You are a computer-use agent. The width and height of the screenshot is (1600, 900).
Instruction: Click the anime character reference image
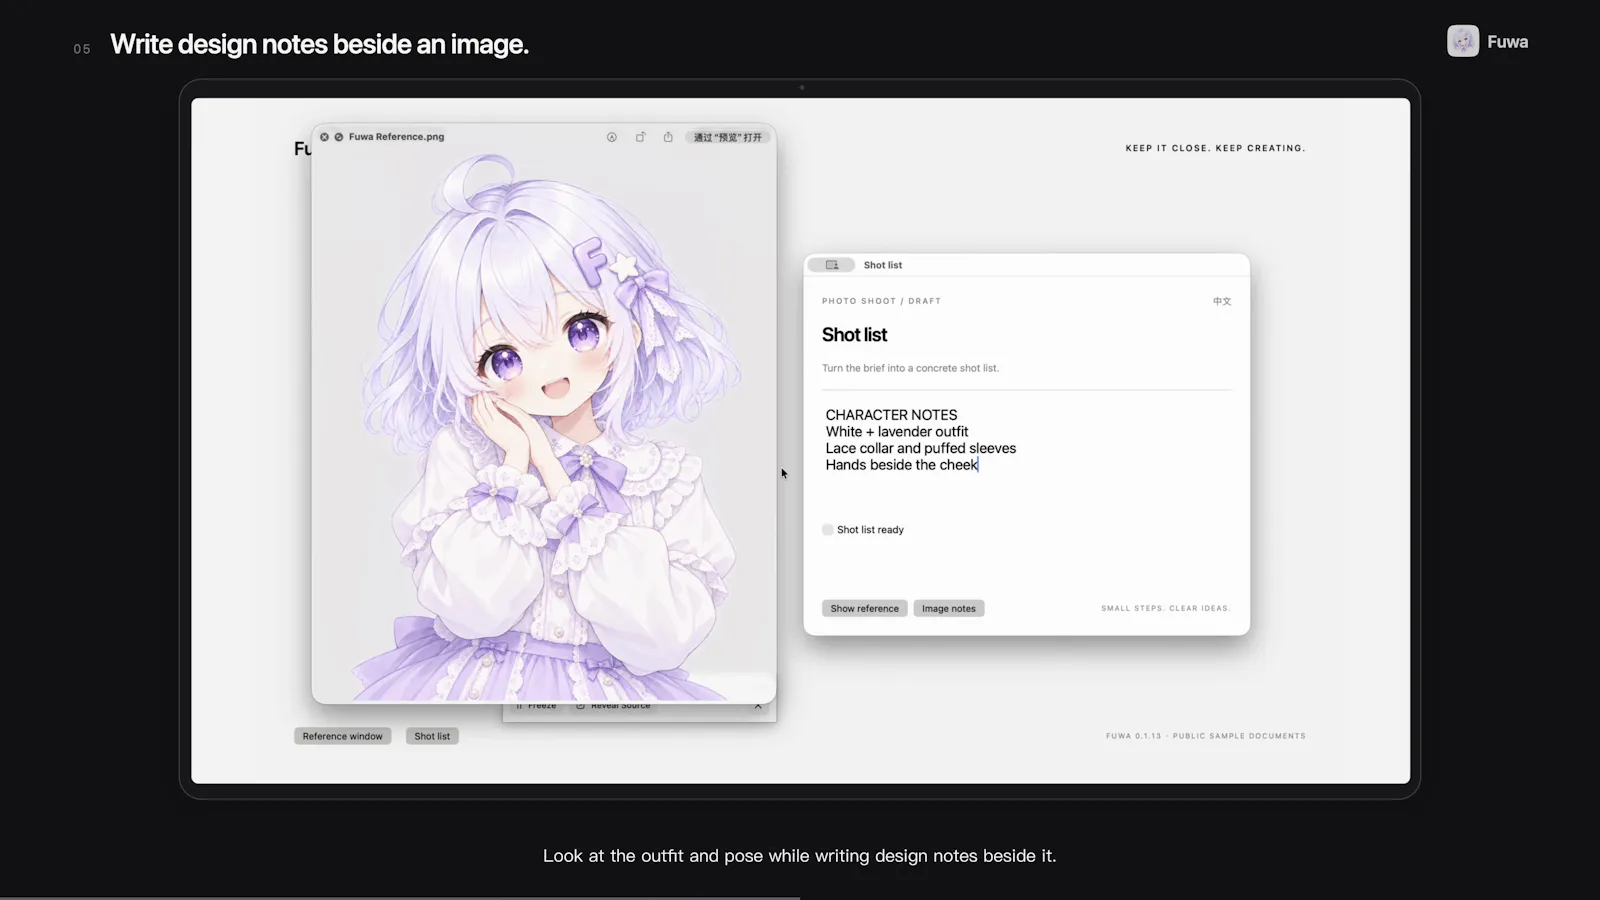pos(544,425)
